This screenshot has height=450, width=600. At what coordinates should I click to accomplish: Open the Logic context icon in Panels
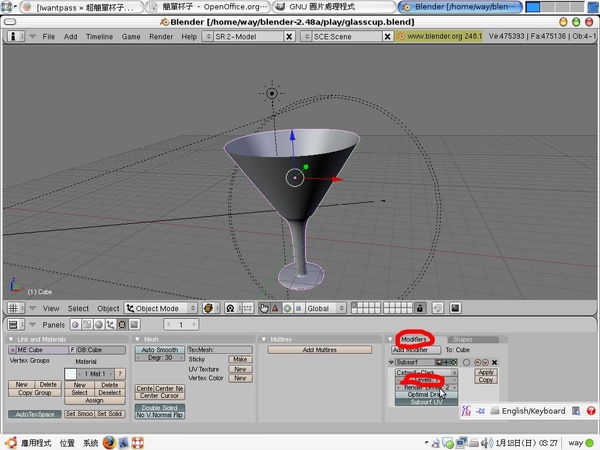click(x=75, y=325)
